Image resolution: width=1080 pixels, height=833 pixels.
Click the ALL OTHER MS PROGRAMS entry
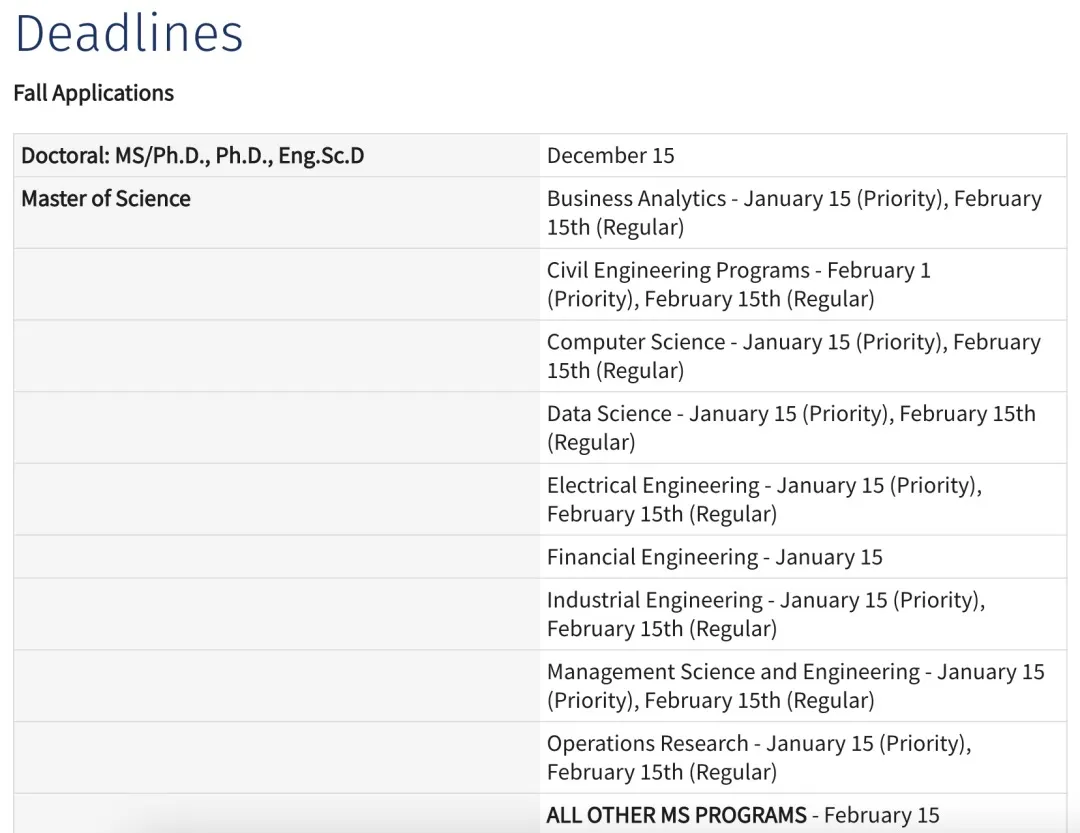point(742,815)
